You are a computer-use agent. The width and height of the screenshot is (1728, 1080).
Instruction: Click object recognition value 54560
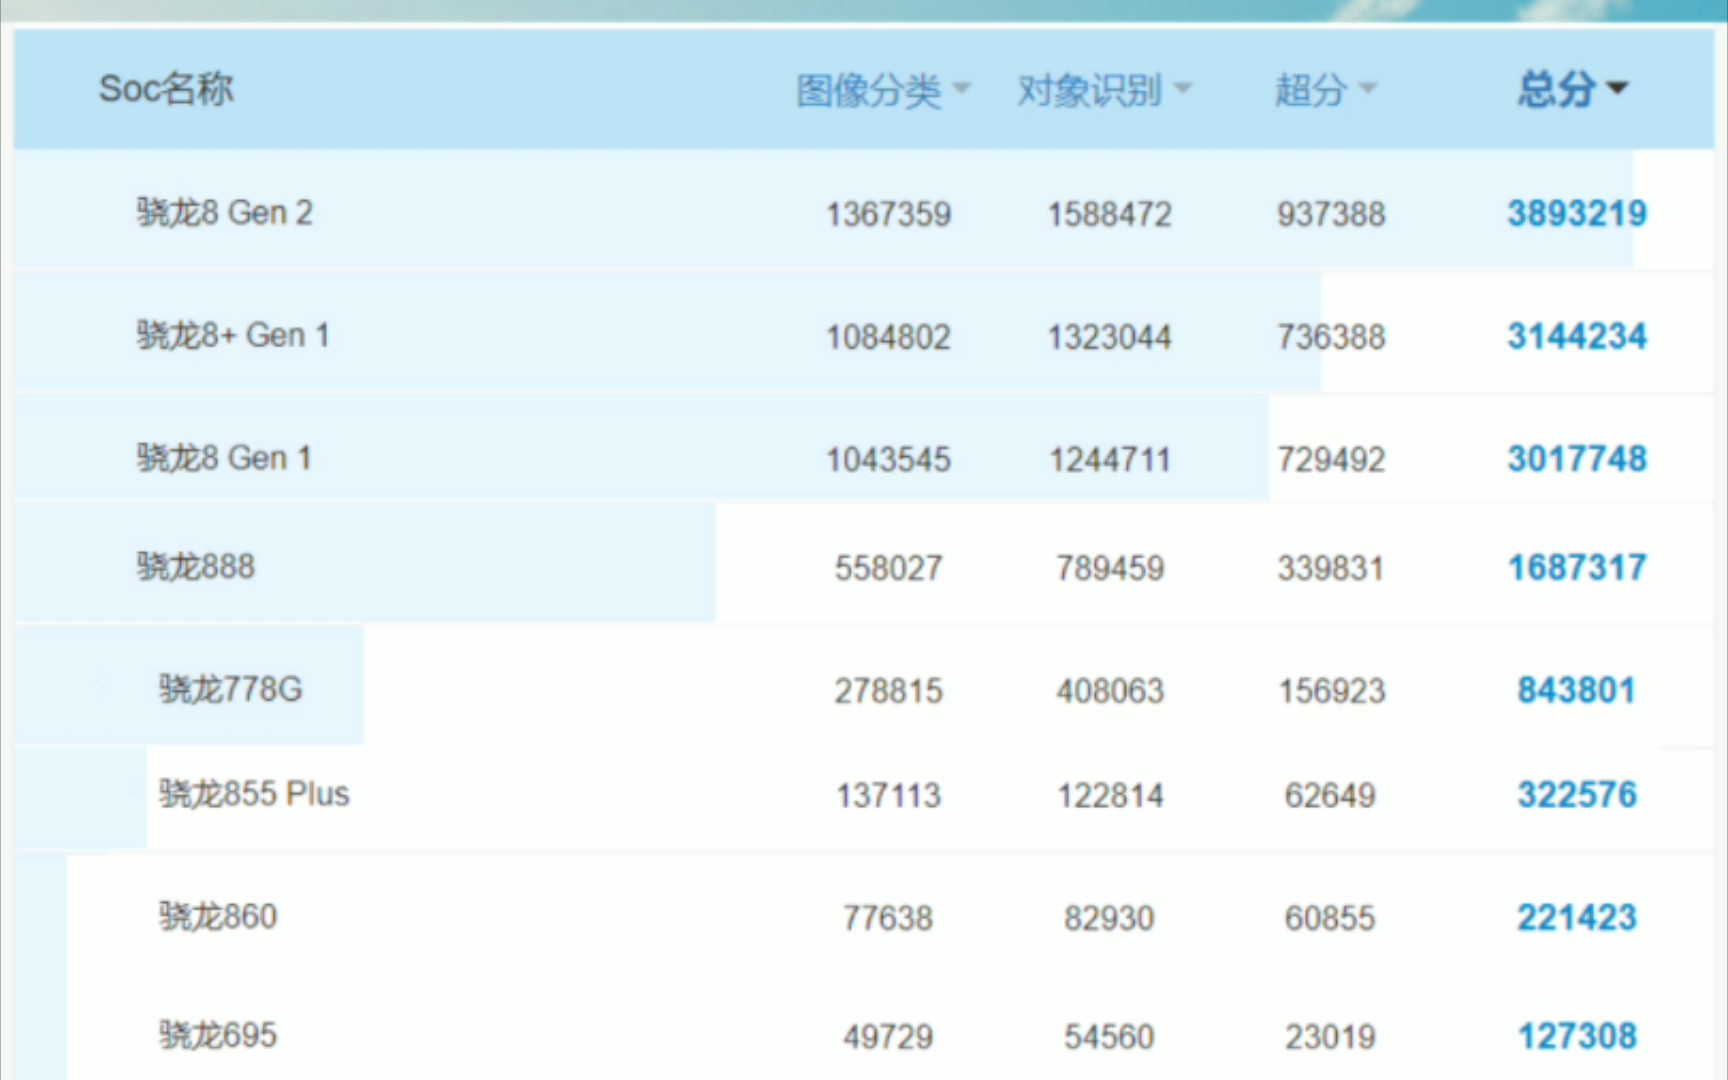pyautogui.click(x=1109, y=1037)
